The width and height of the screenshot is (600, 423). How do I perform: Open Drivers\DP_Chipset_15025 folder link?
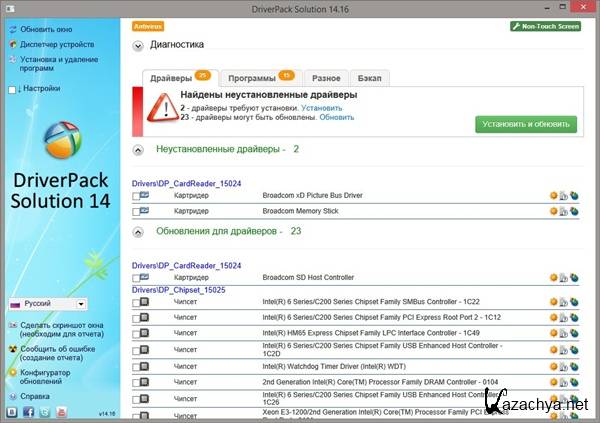[x=179, y=289]
